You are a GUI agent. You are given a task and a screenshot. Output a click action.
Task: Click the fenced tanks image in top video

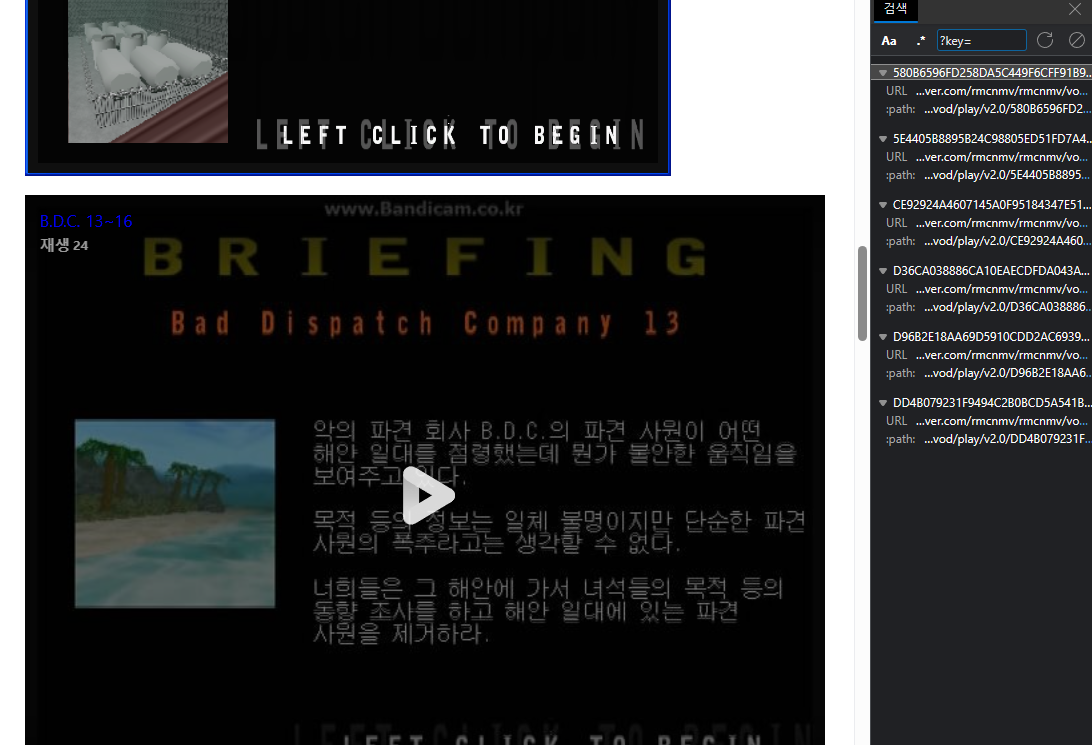pos(148,71)
